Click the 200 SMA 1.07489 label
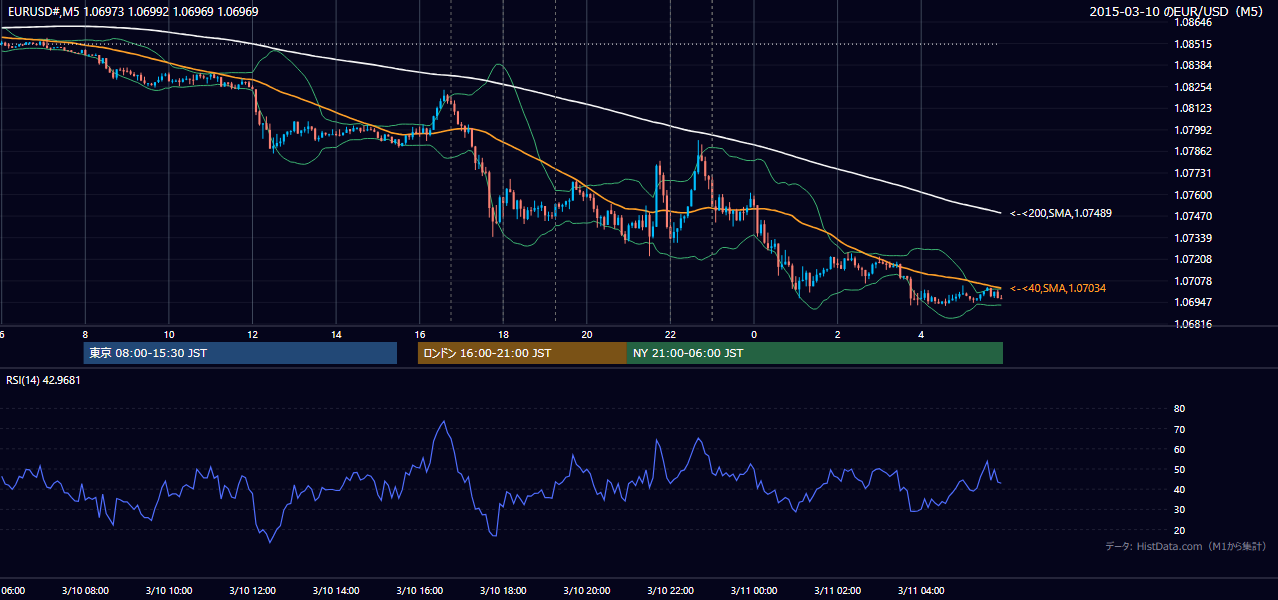 click(x=1061, y=213)
